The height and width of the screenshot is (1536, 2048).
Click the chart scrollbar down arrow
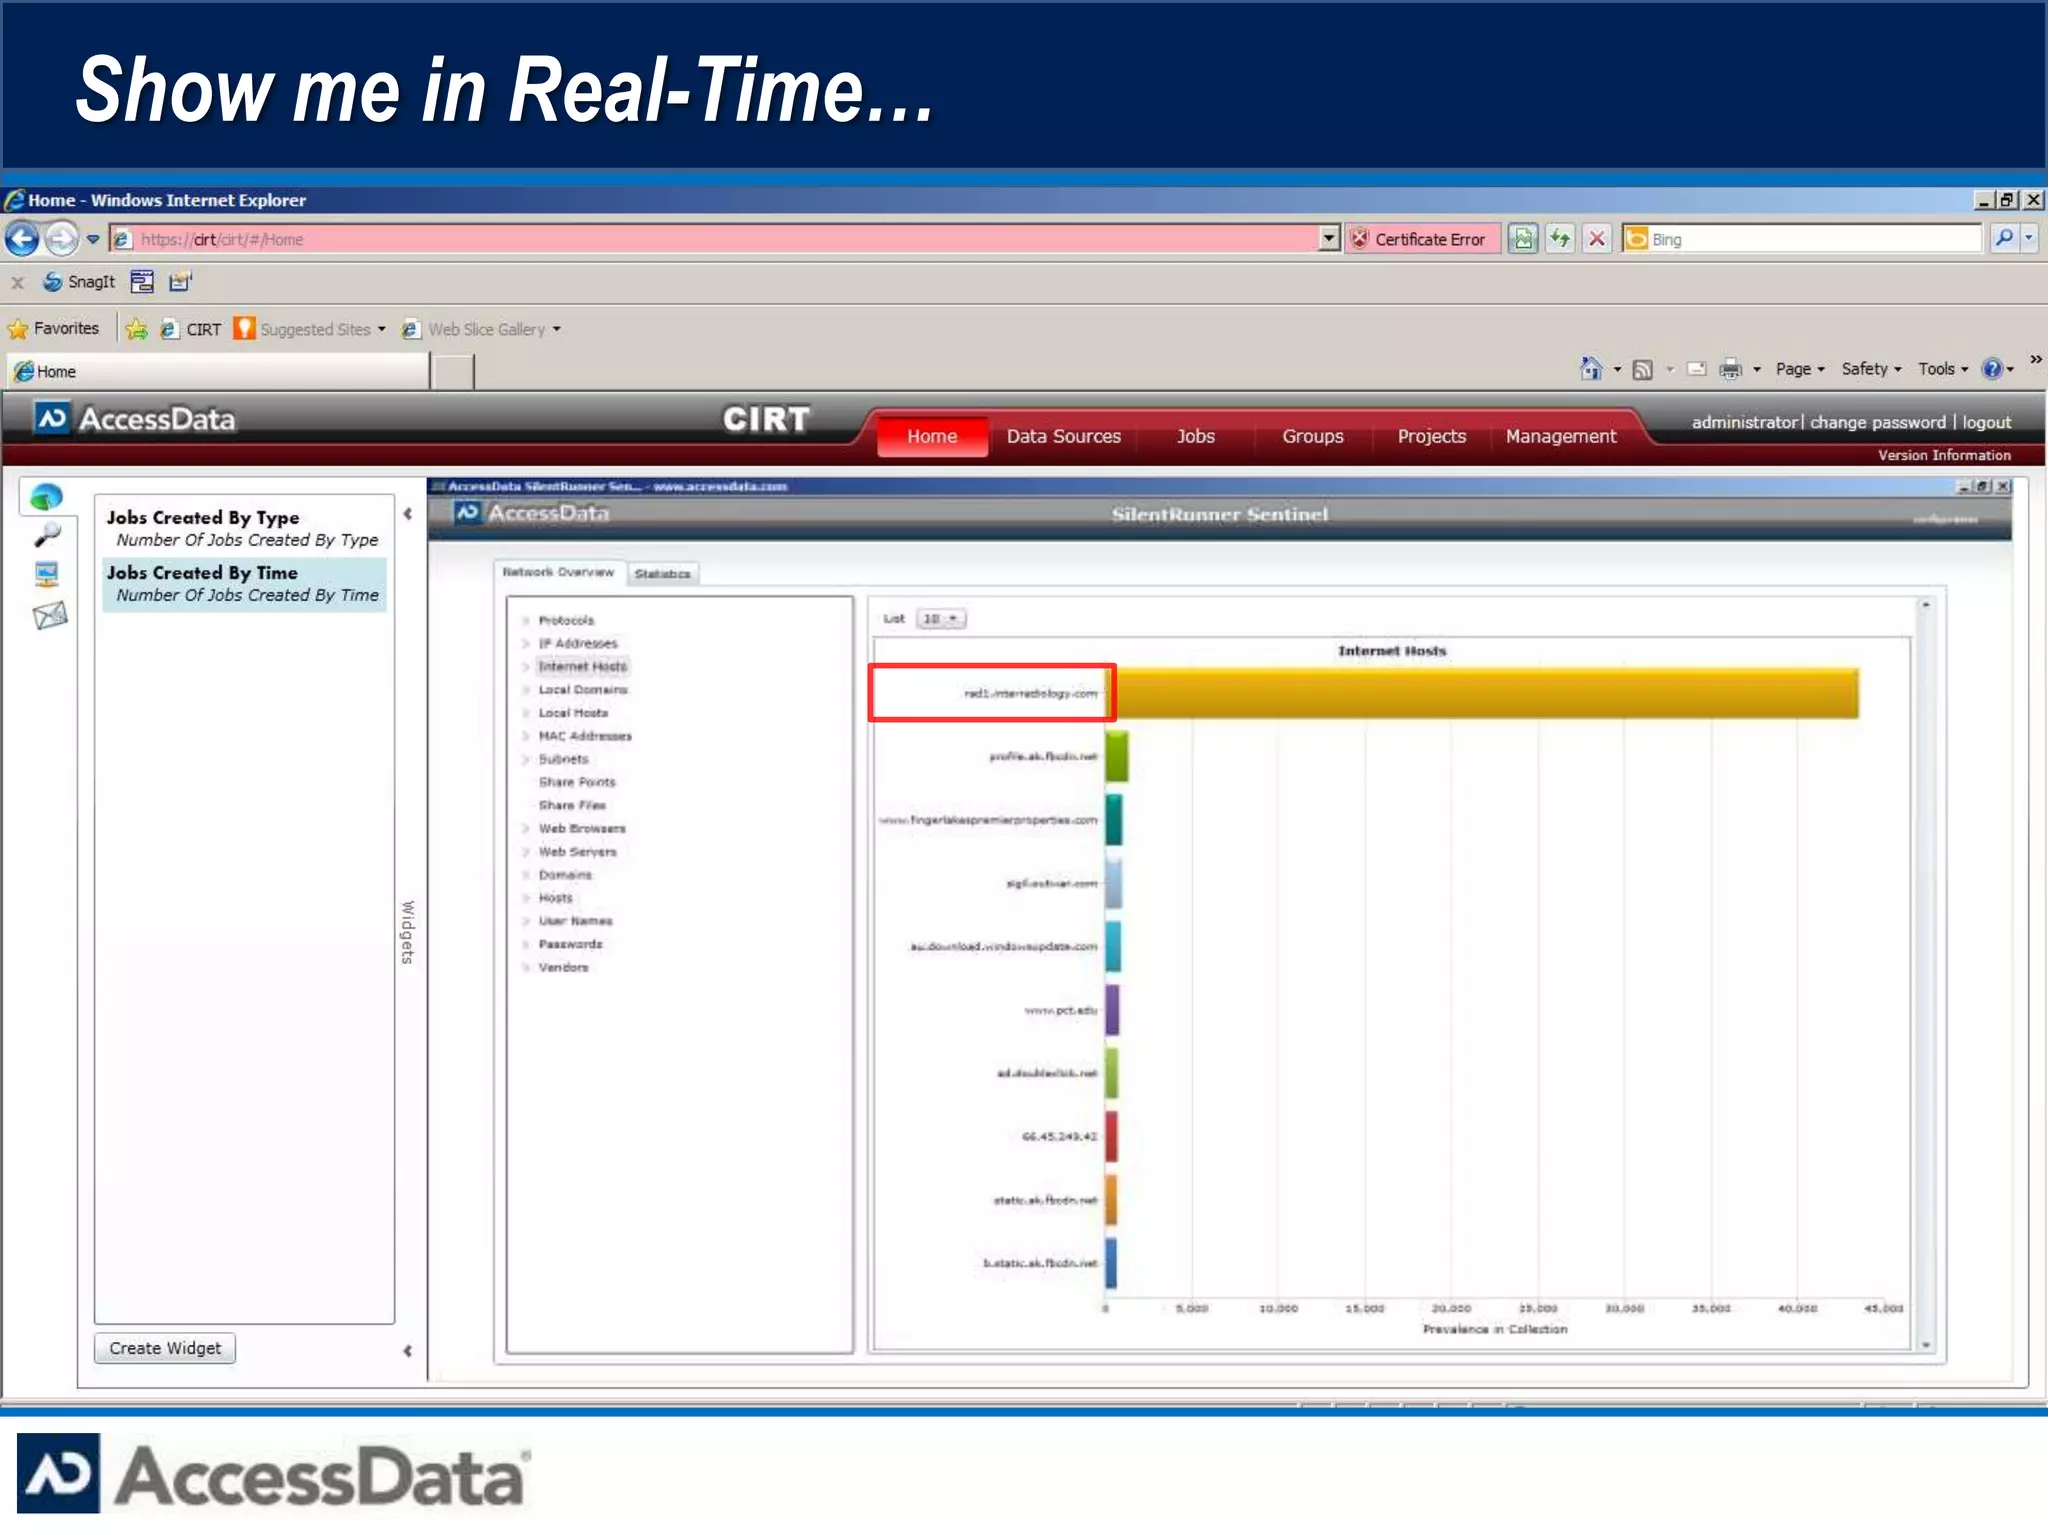1926,1345
